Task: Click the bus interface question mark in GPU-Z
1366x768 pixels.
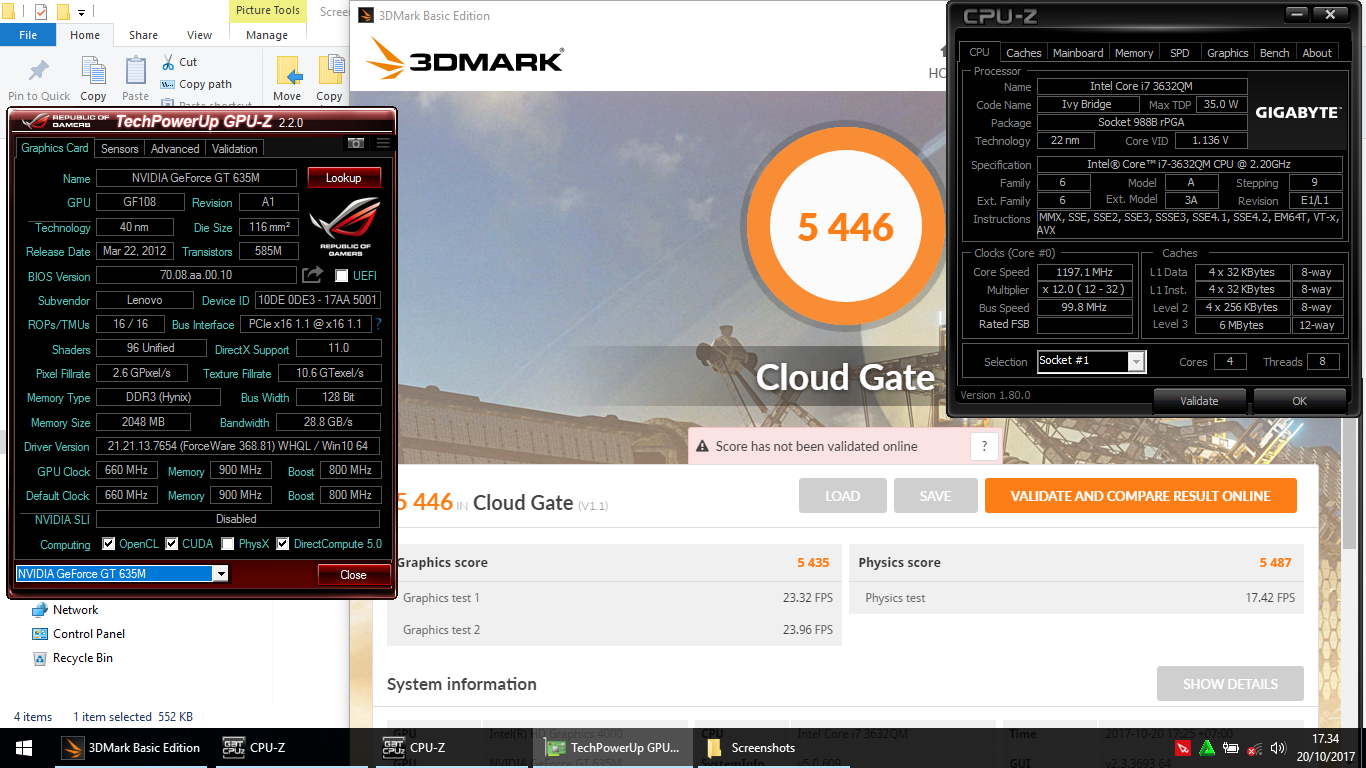Action: 378,324
